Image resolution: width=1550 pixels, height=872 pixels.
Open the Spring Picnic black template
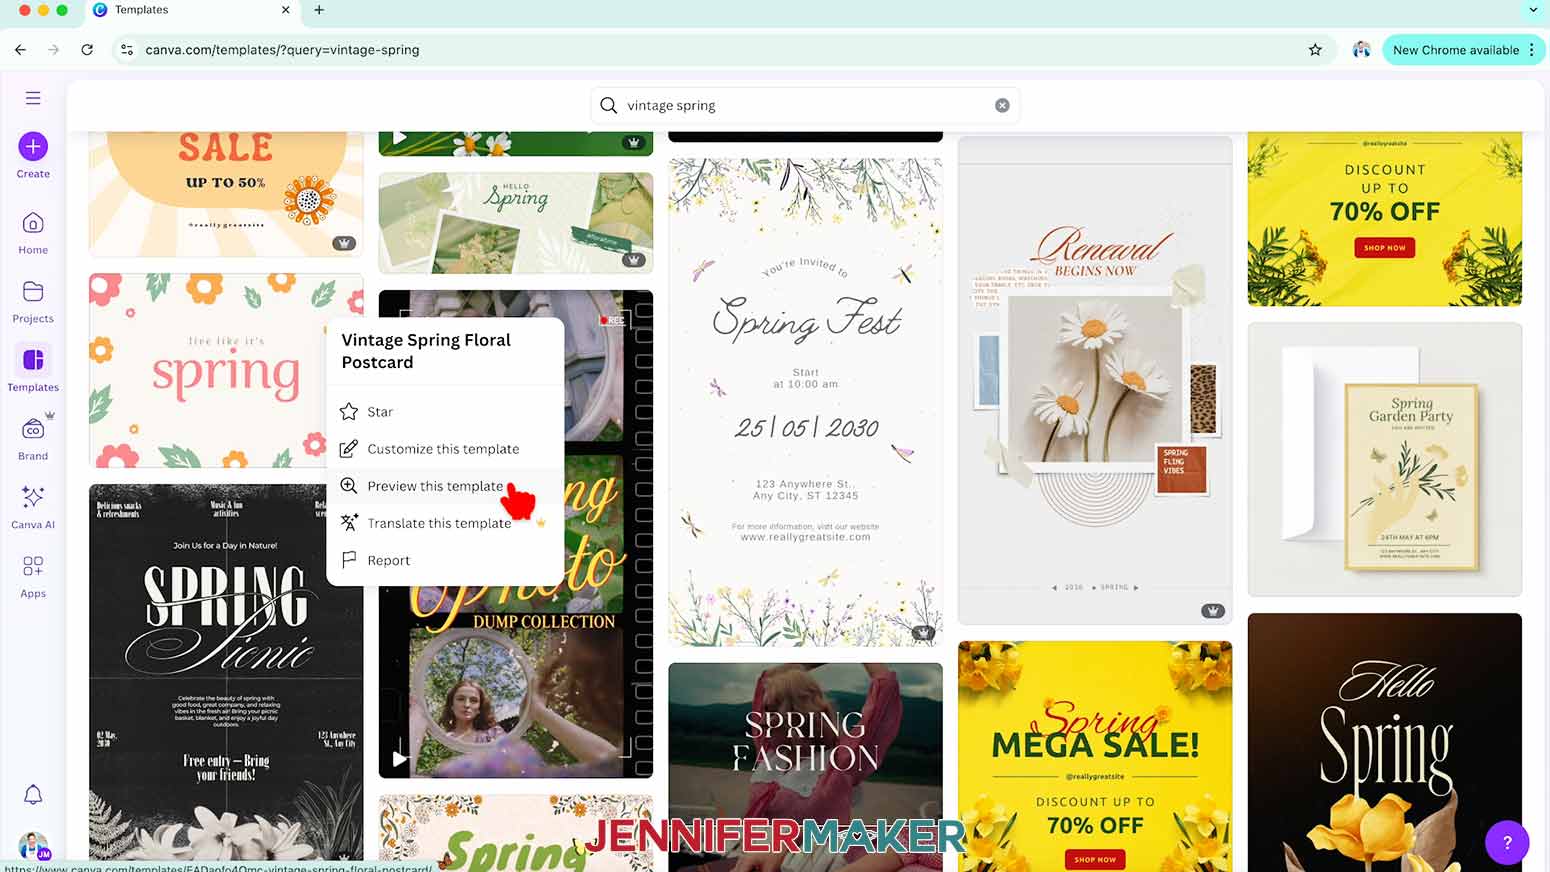226,673
